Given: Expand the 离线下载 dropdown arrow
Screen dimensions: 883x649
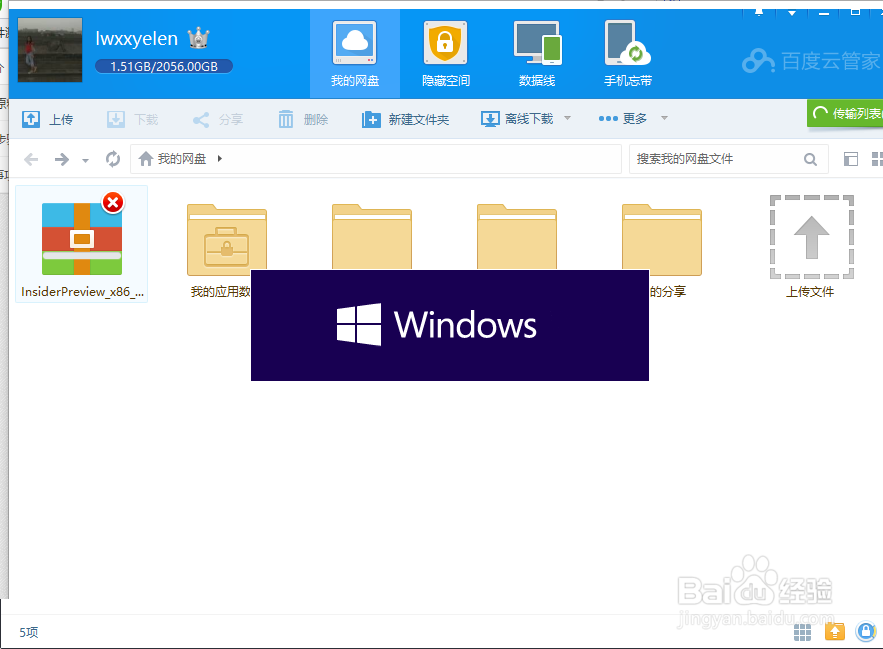Looking at the screenshot, I should point(568,118).
